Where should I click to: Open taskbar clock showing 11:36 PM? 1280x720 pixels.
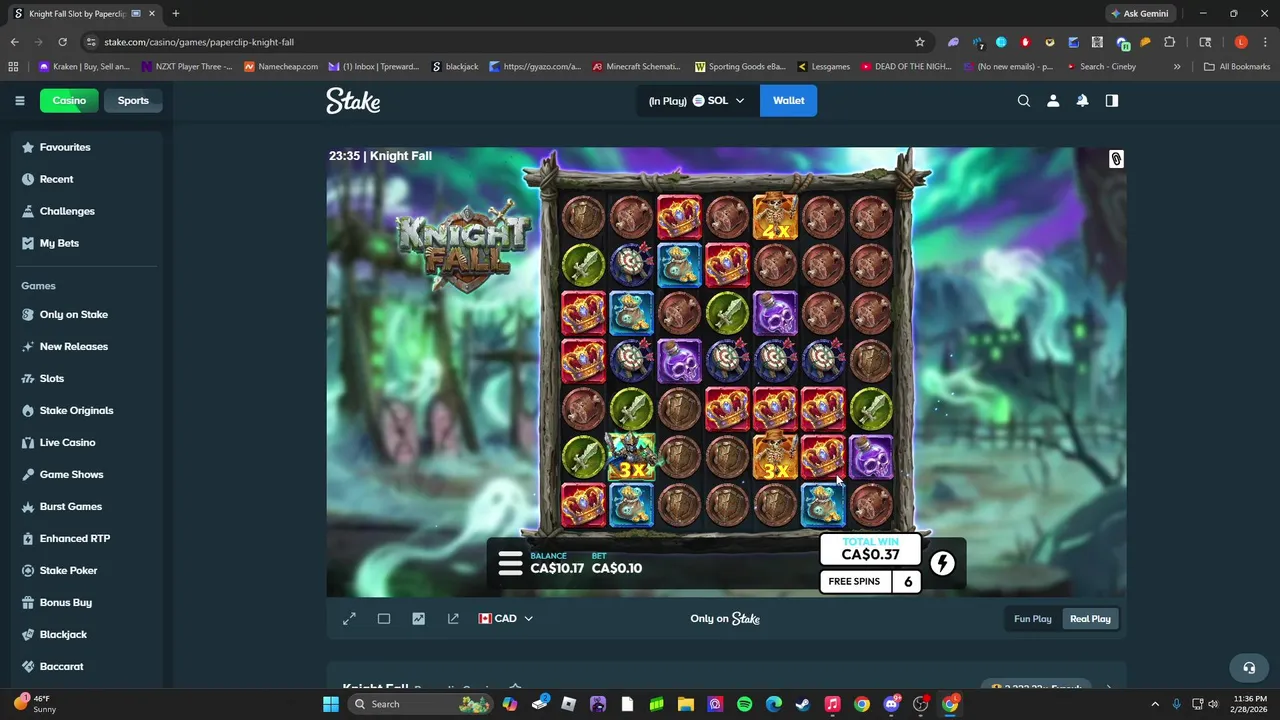pyautogui.click(x=1249, y=704)
